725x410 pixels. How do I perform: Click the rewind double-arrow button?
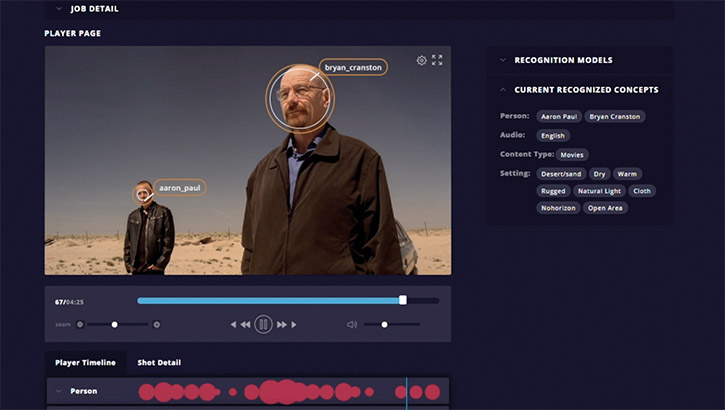pos(245,324)
